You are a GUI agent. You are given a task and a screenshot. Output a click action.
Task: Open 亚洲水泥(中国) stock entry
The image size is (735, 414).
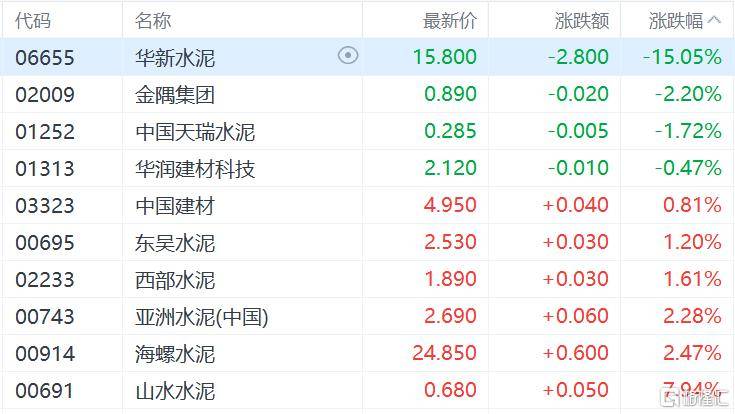(x=368, y=316)
